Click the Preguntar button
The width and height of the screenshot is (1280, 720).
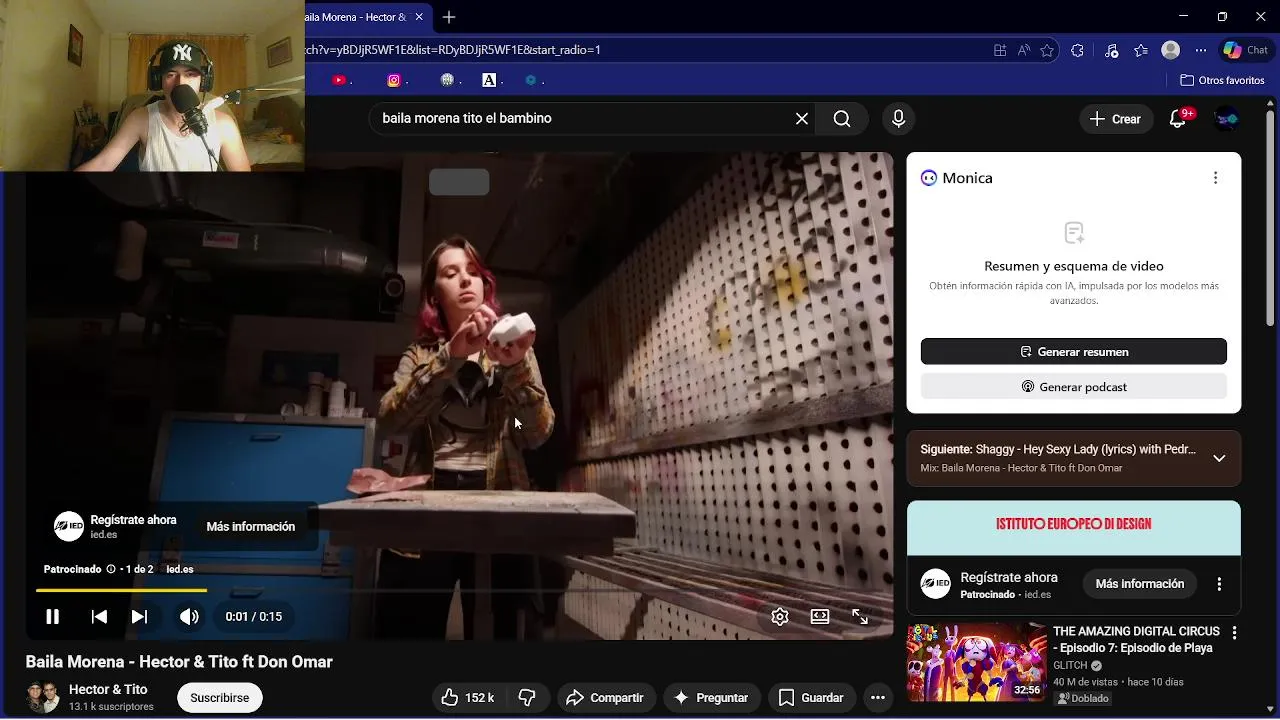pos(711,698)
